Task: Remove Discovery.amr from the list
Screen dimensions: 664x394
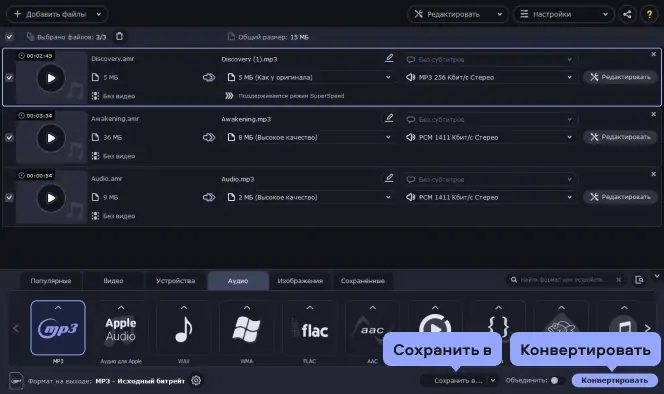Action: pos(653,54)
